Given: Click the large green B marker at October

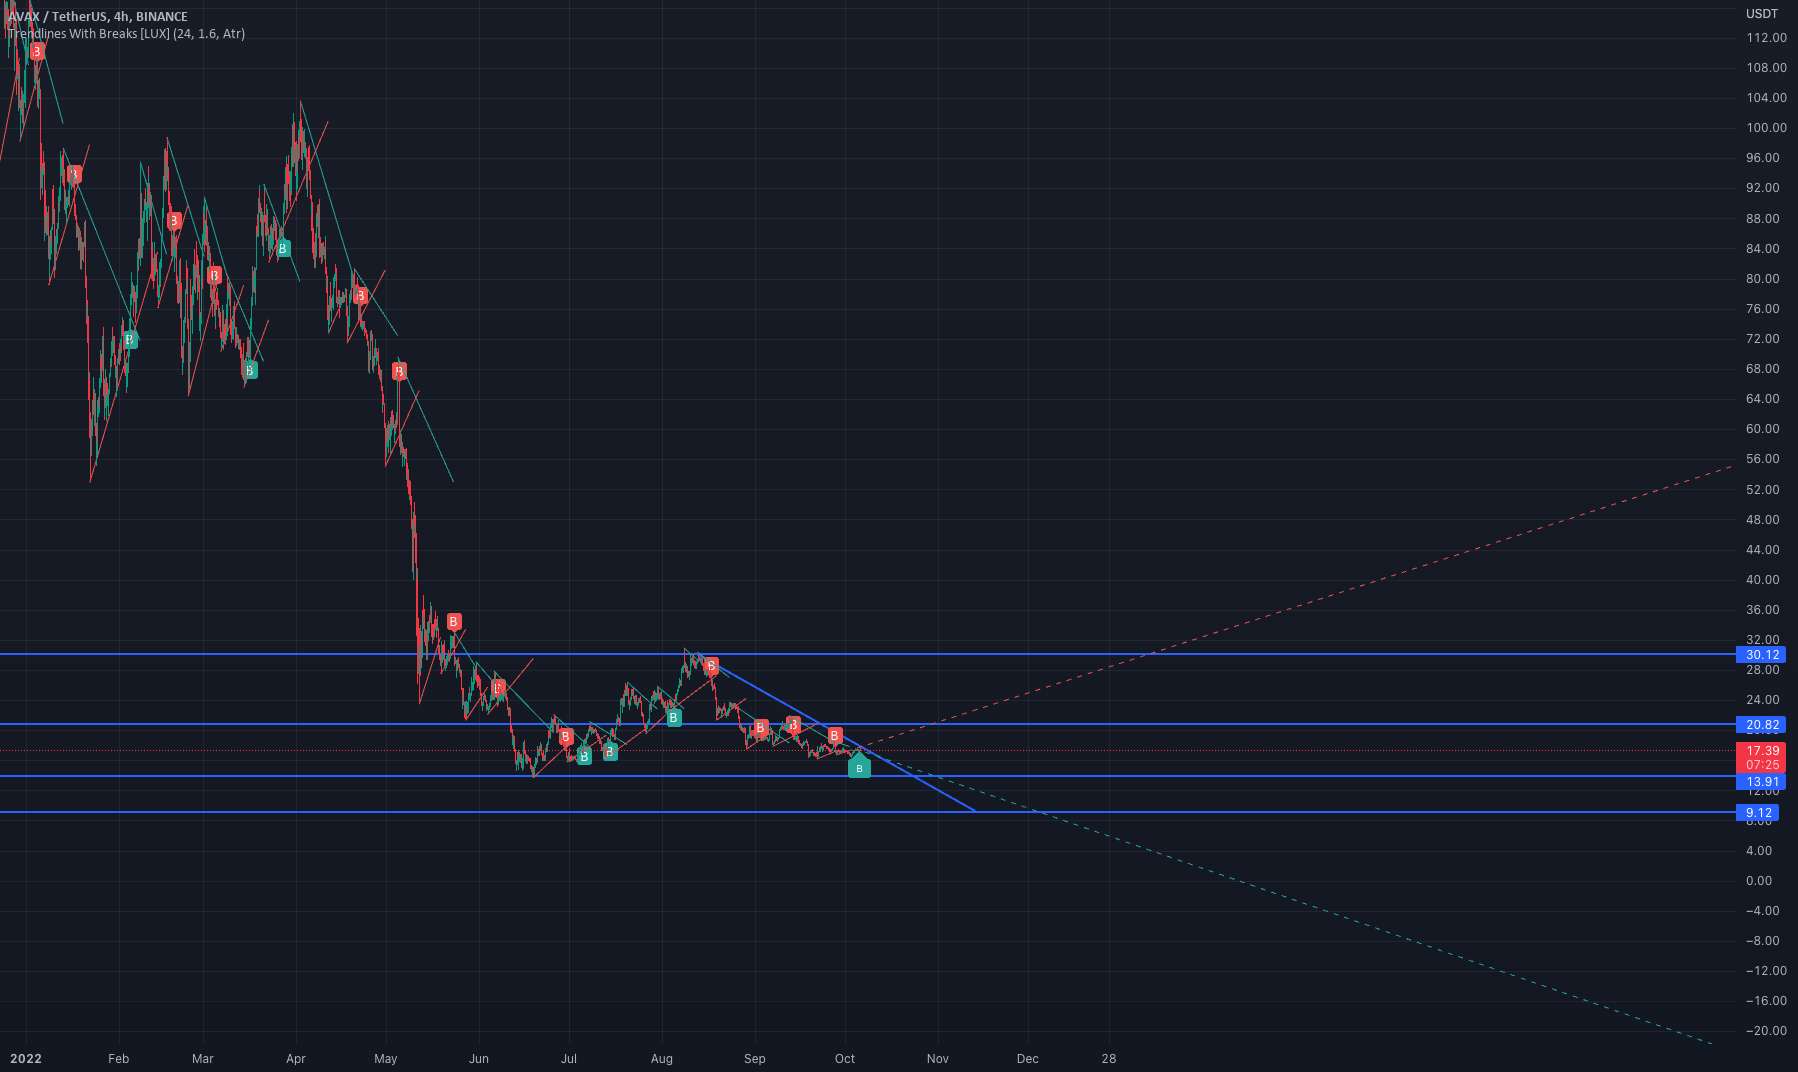Looking at the screenshot, I should pyautogui.click(x=859, y=767).
